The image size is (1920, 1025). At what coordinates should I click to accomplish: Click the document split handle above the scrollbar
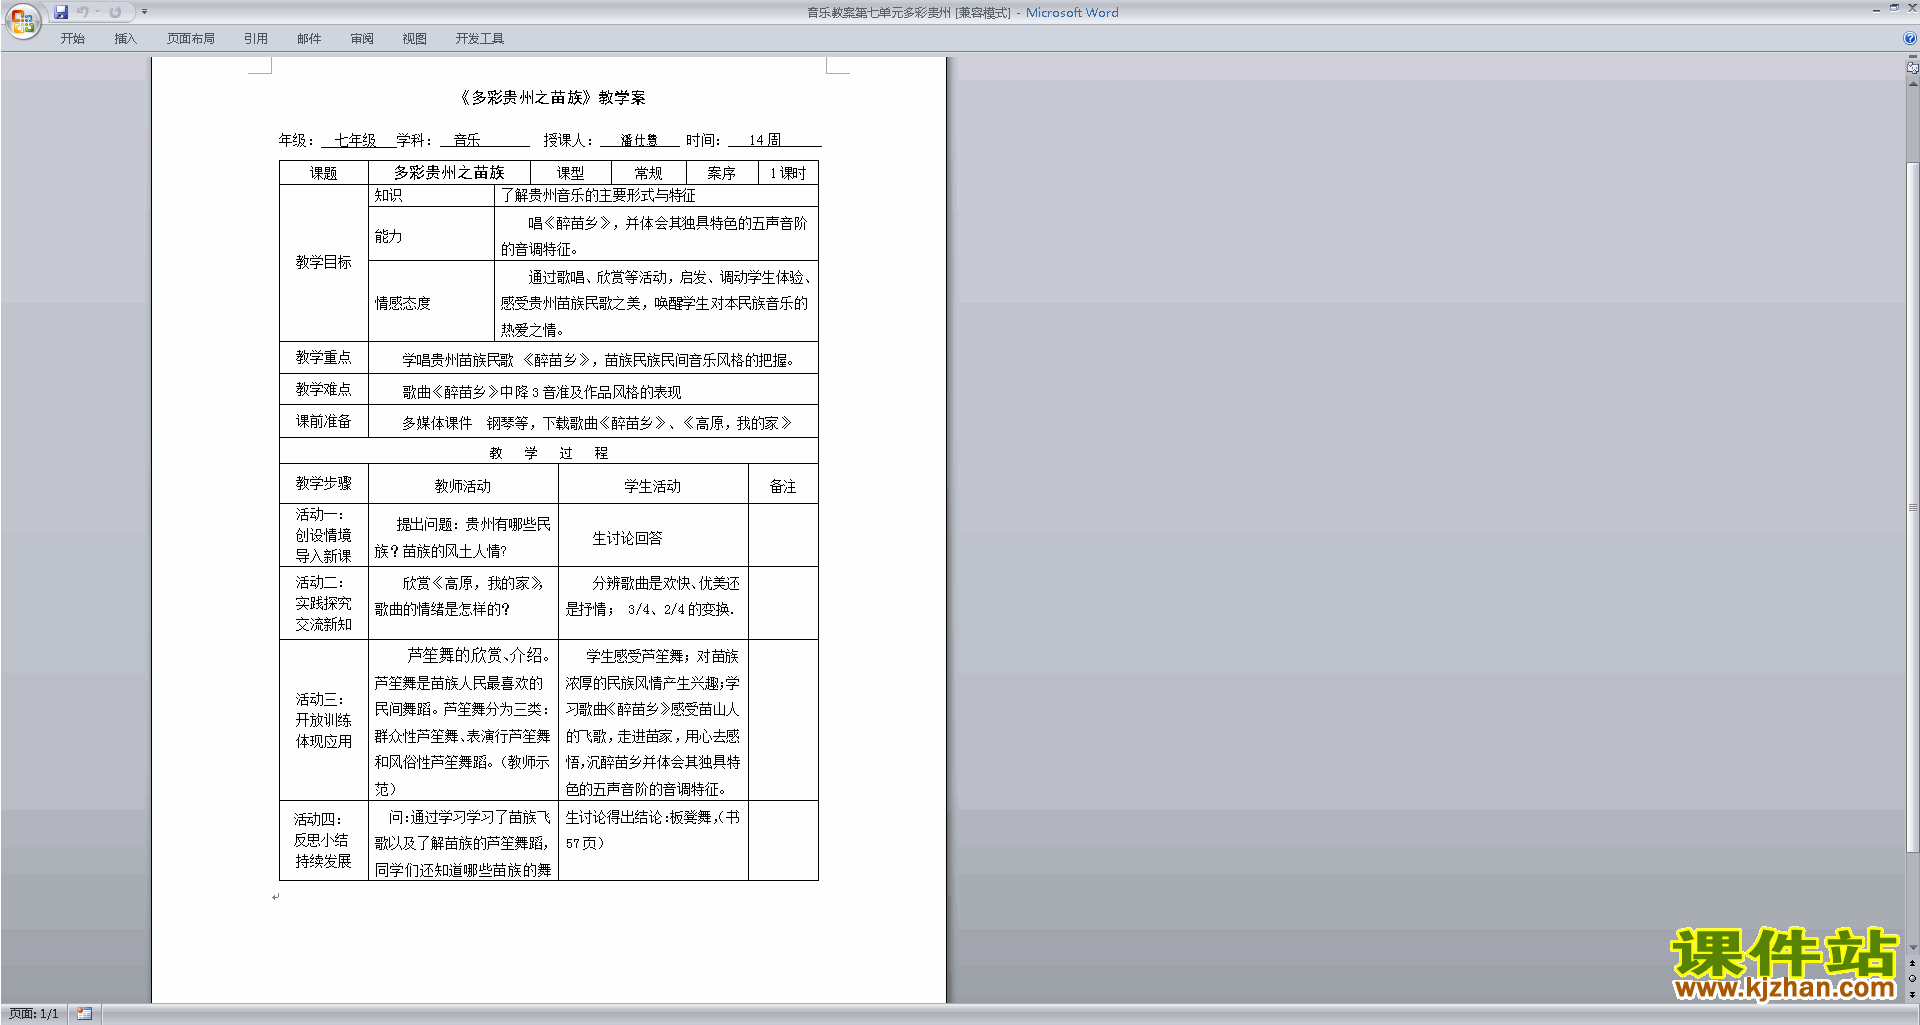coord(1912,57)
